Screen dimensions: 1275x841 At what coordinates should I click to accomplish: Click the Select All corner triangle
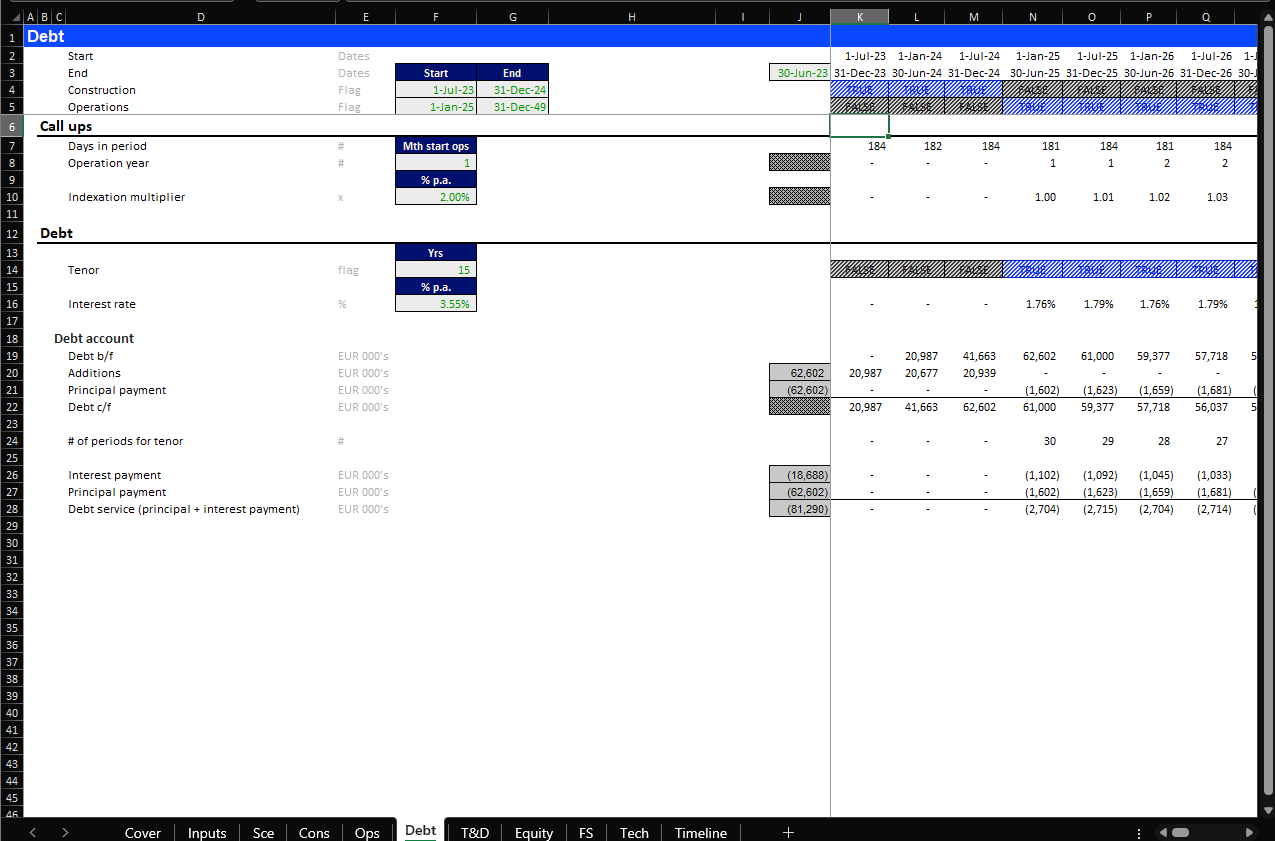[x=11, y=17]
